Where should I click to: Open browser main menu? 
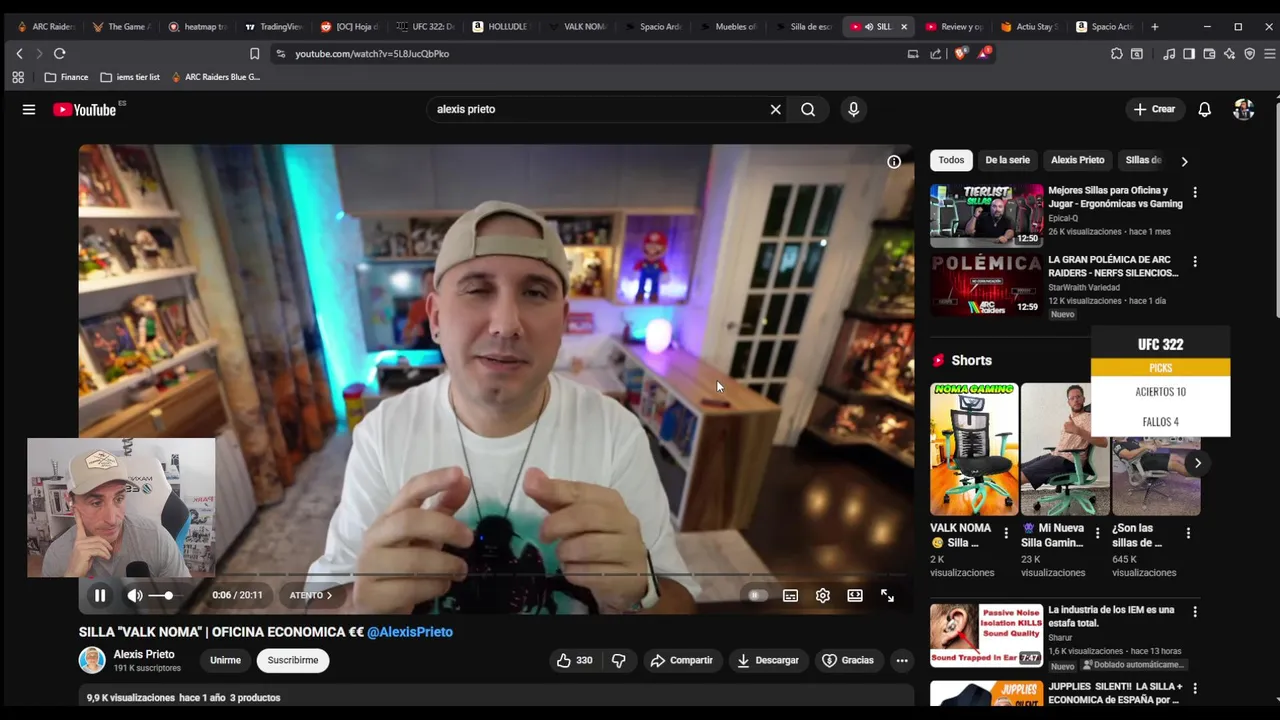click(1269, 54)
